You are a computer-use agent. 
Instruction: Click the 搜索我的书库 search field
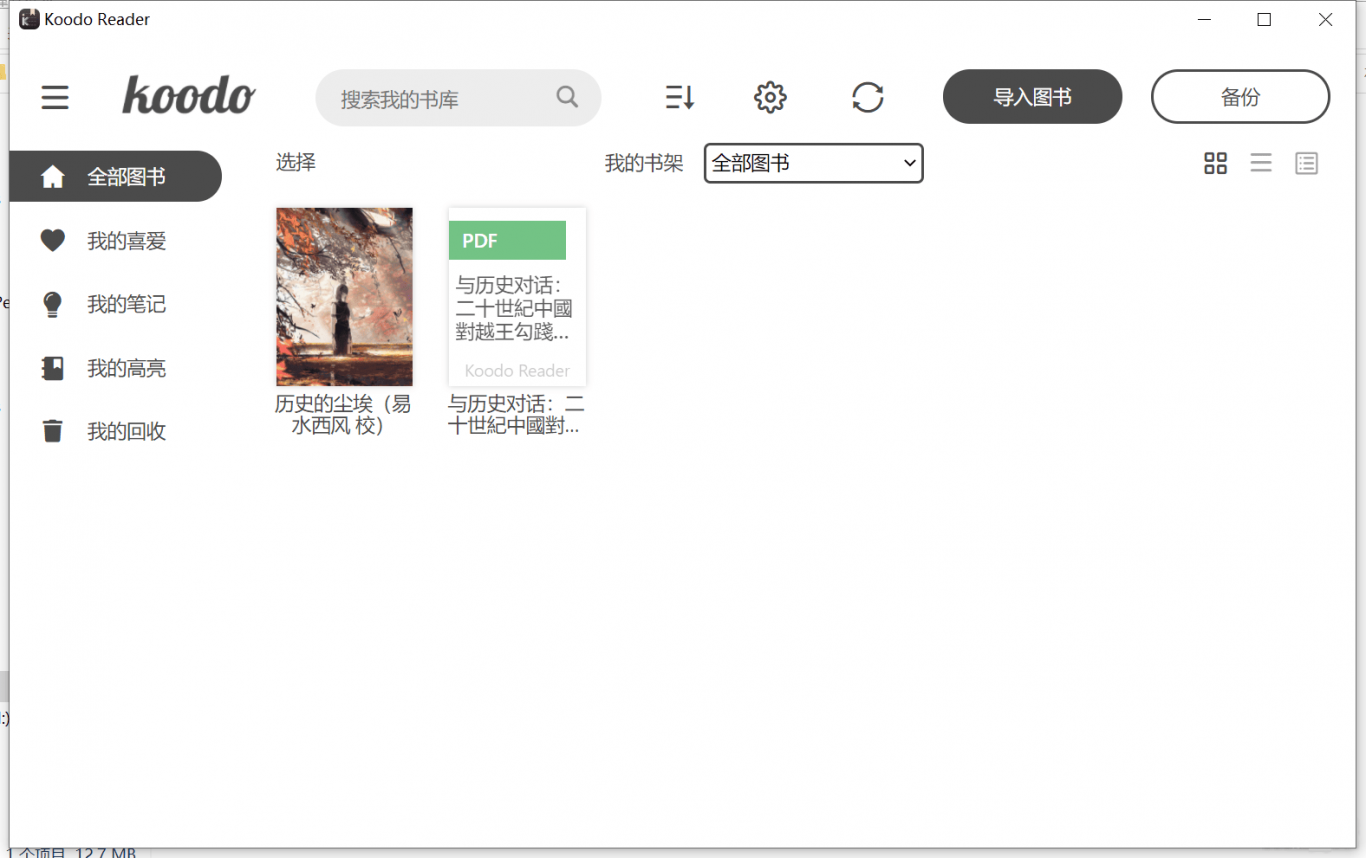pyautogui.click(x=440, y=99)
